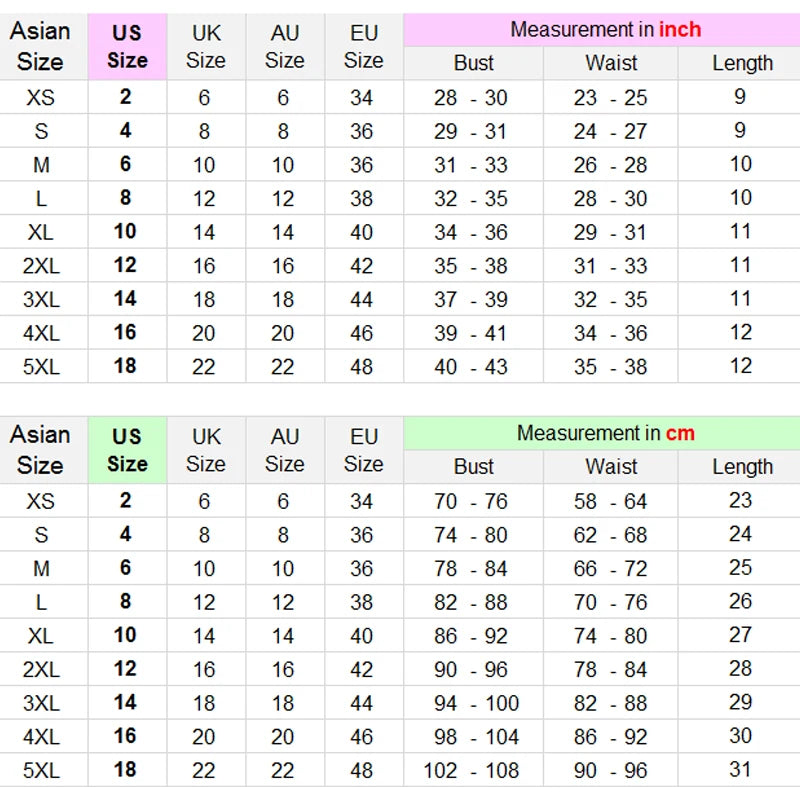Select the pink 'US Size' header cell
The width and height of the screenshot is (800, 800).
point(127,47)
